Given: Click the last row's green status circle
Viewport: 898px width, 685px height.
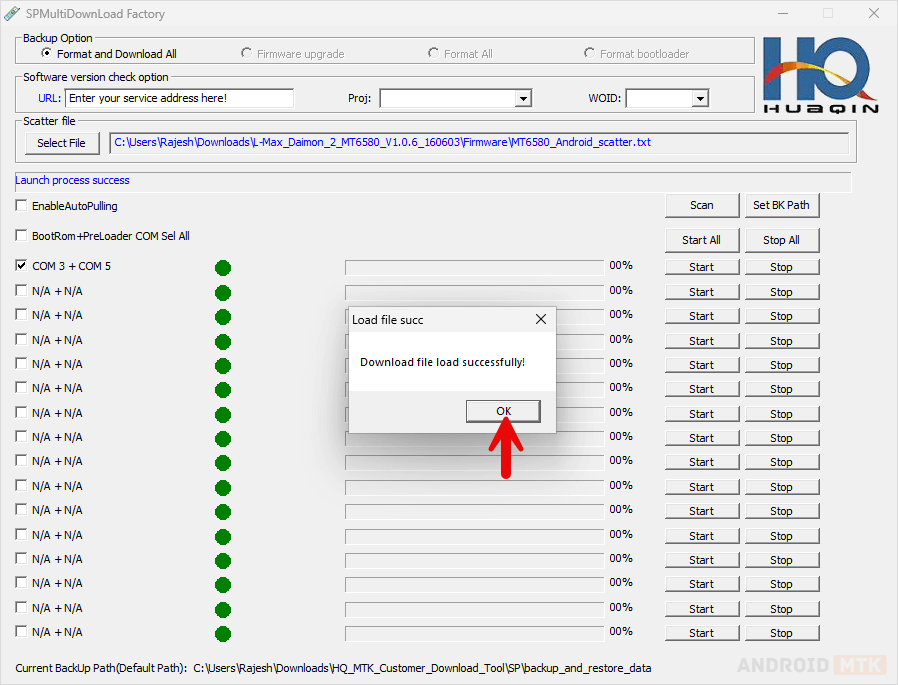Looking at the screenshot, I should coord(223,633).
